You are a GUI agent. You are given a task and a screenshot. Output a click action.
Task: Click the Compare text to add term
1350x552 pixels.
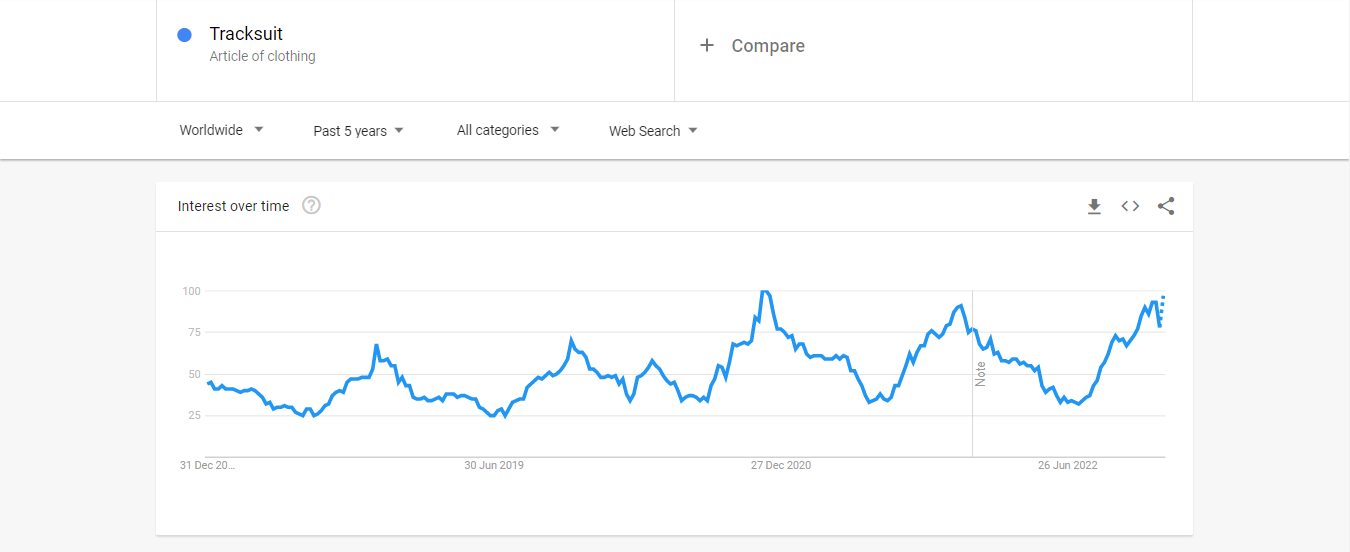point(767,46)
